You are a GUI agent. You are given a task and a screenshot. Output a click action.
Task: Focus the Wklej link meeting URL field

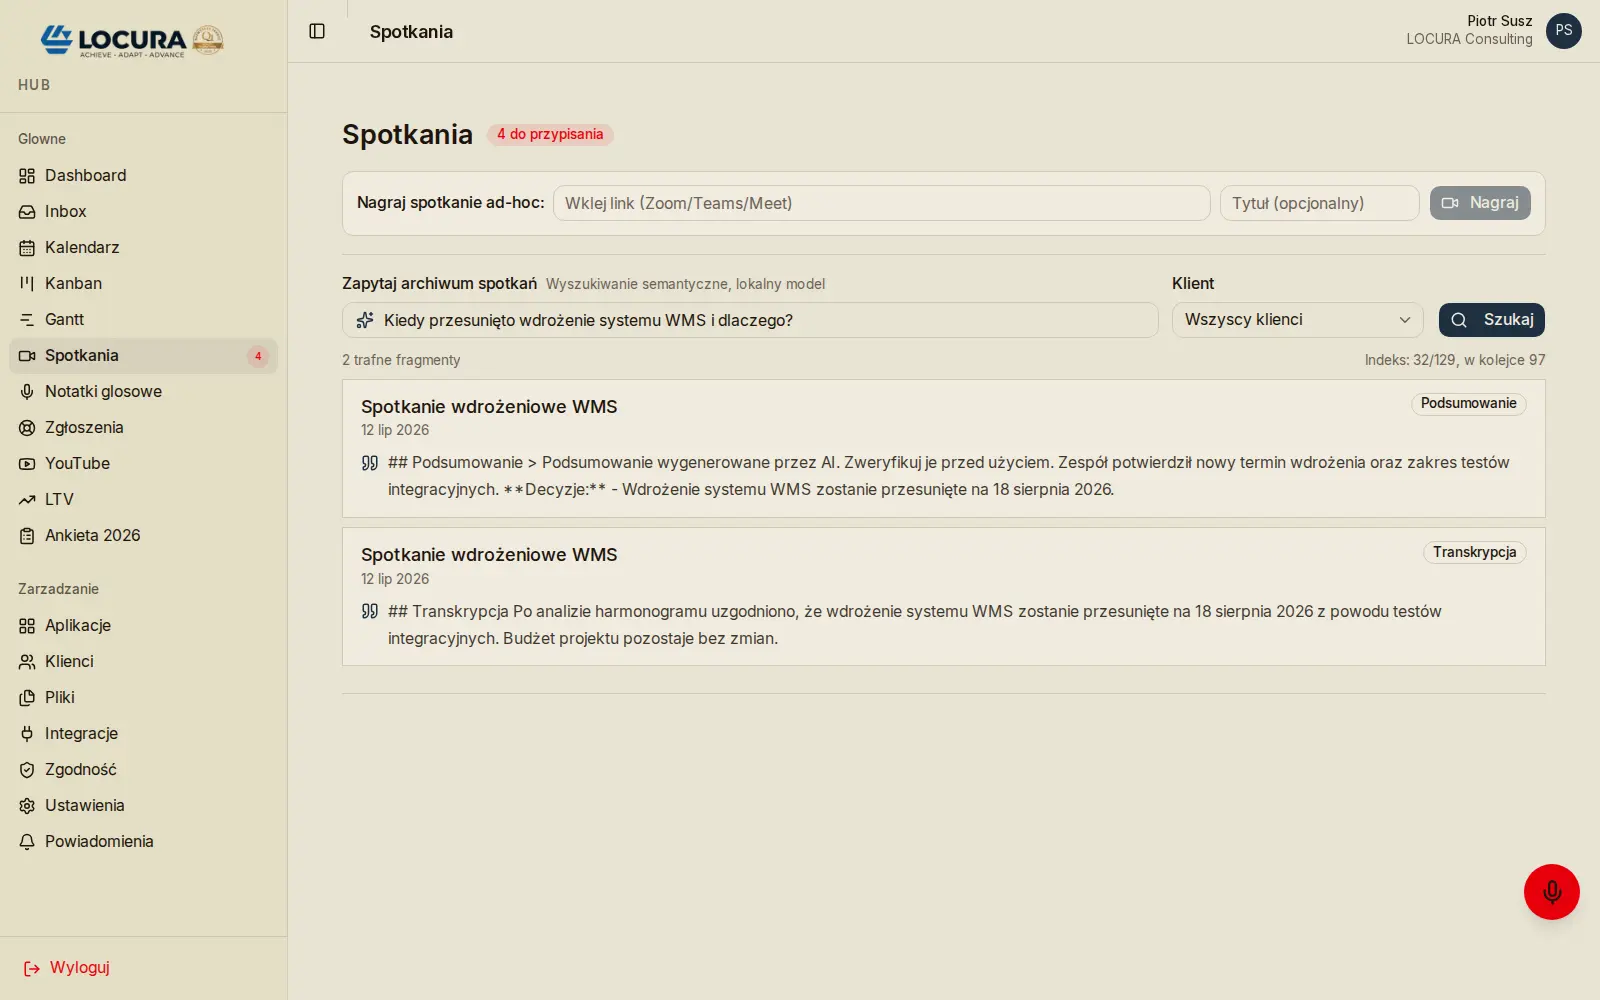tap(881, 203)
